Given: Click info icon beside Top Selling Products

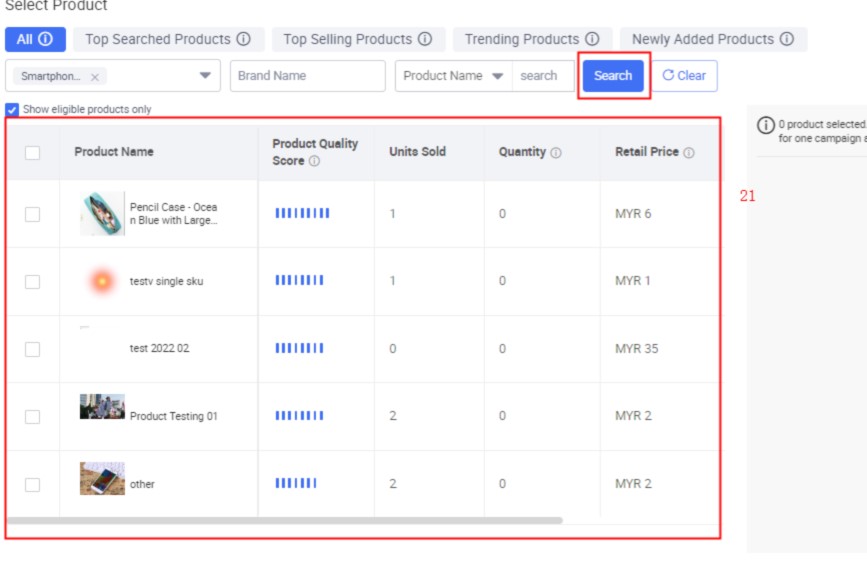Looking at the screenshot, I should point(425,39).
